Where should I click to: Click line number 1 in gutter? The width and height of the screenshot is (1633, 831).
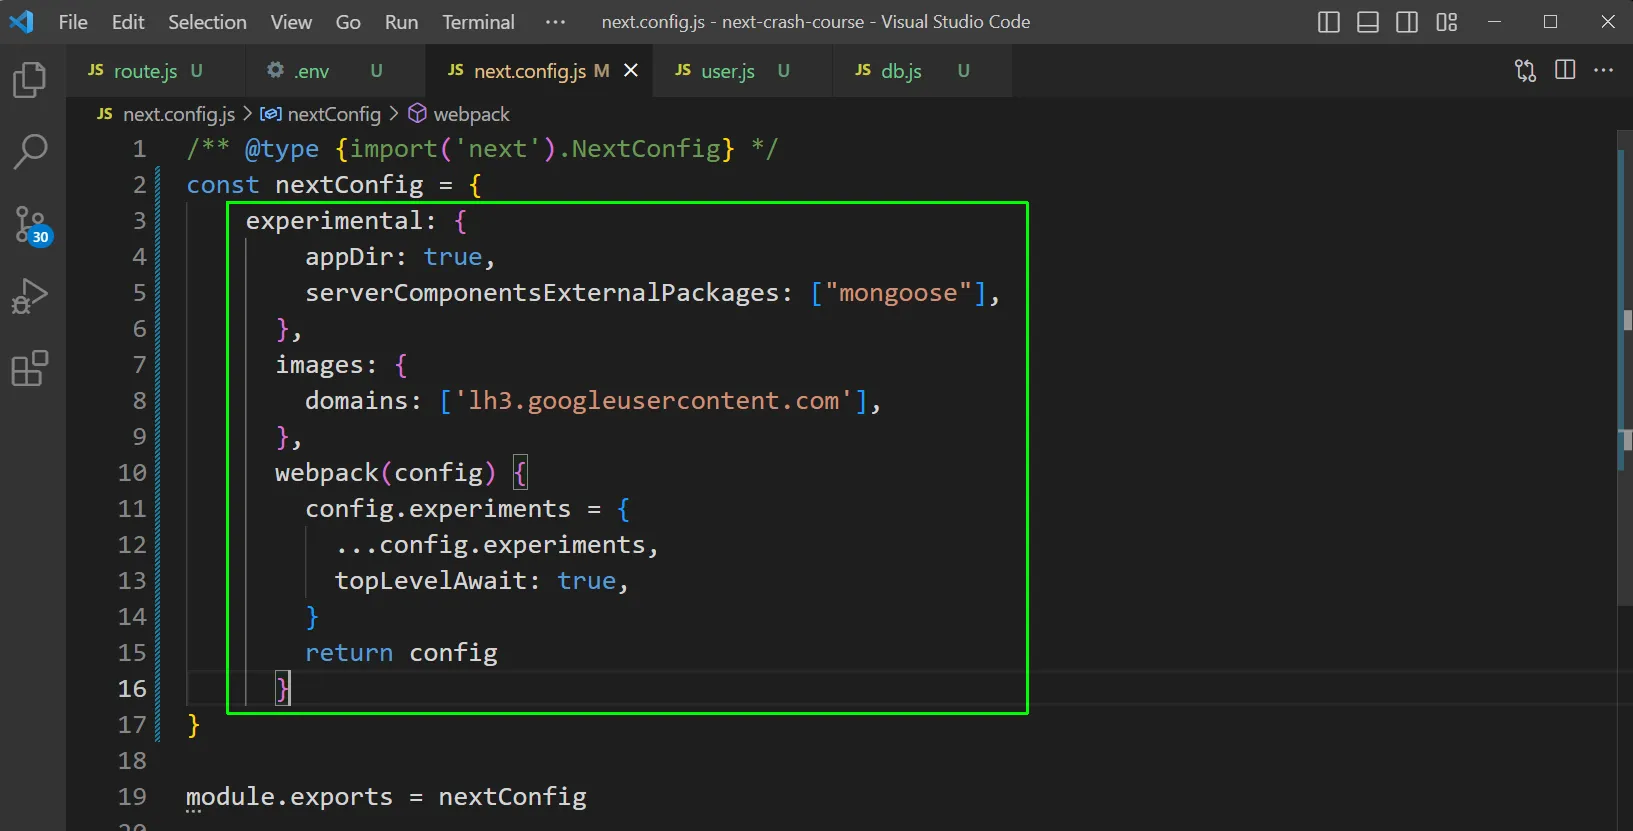[140, 149]
